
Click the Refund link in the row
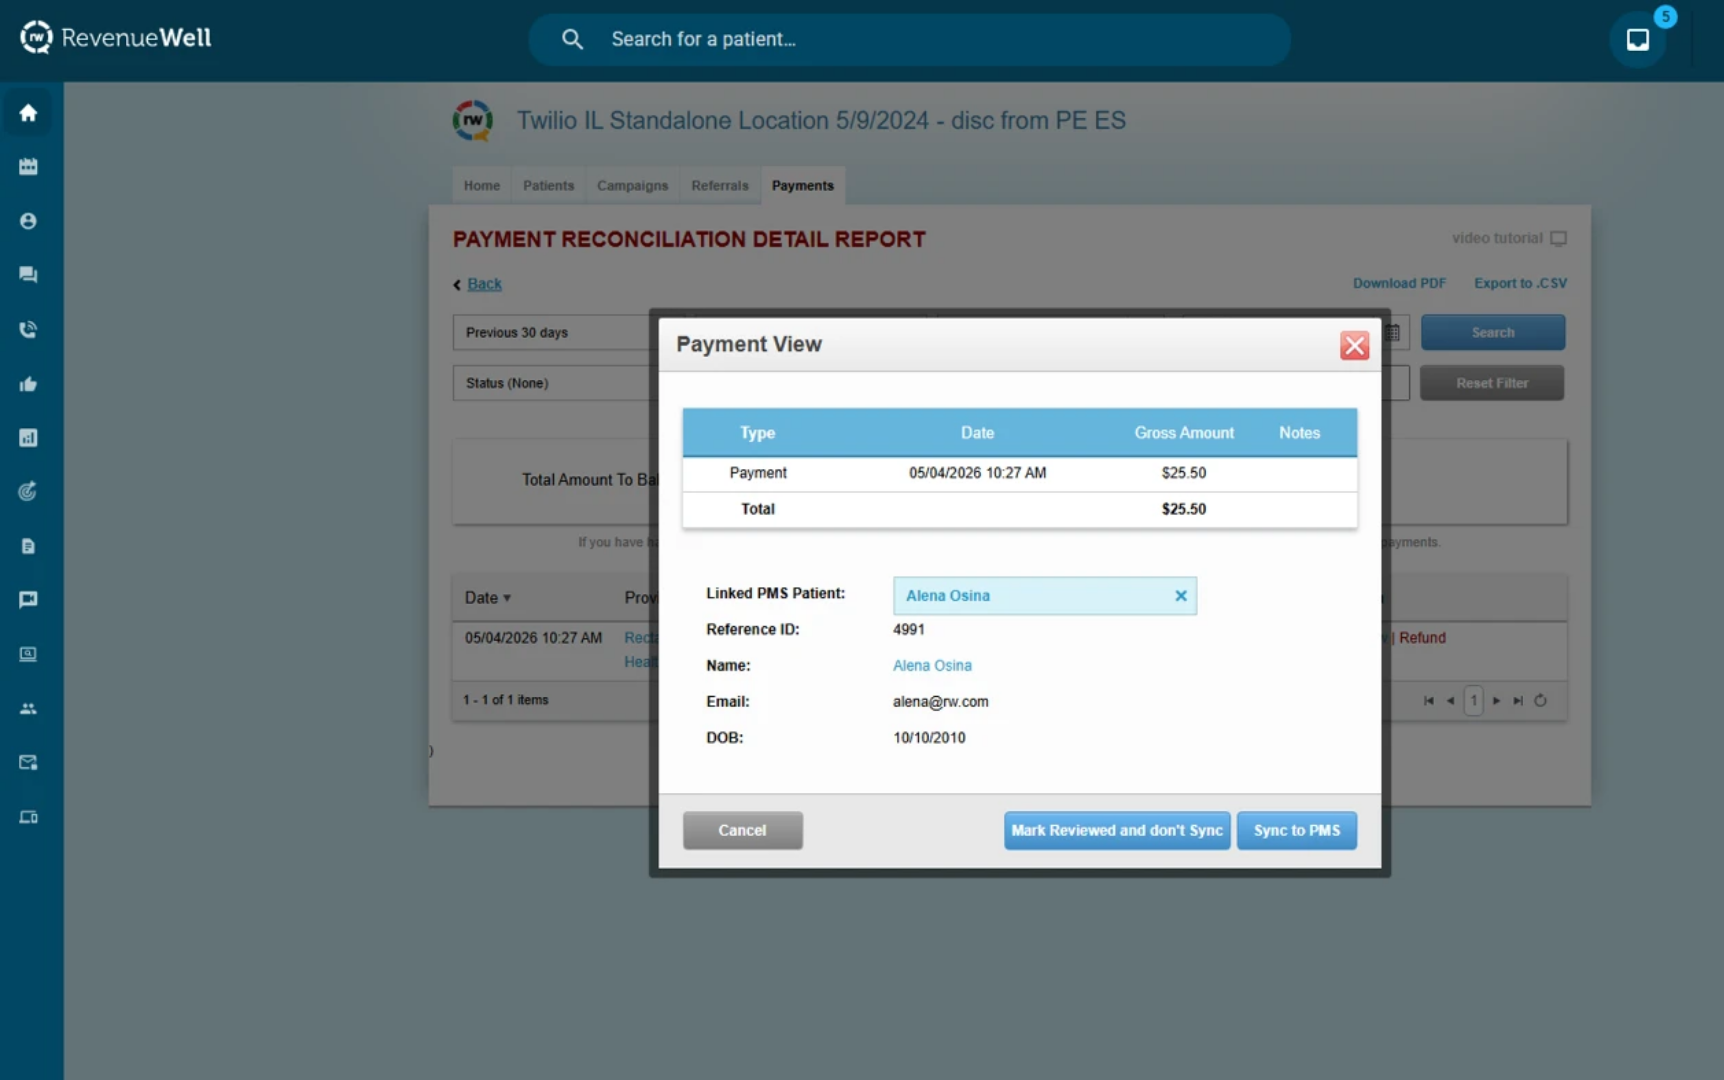coord(1422,638)
